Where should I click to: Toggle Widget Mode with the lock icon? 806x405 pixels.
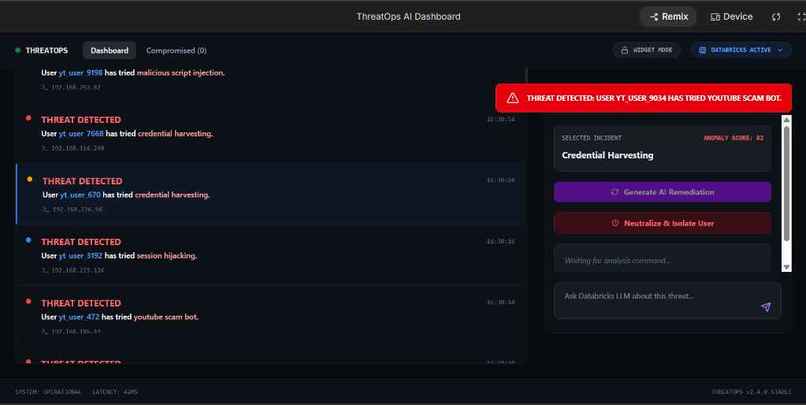click(646, 50)
